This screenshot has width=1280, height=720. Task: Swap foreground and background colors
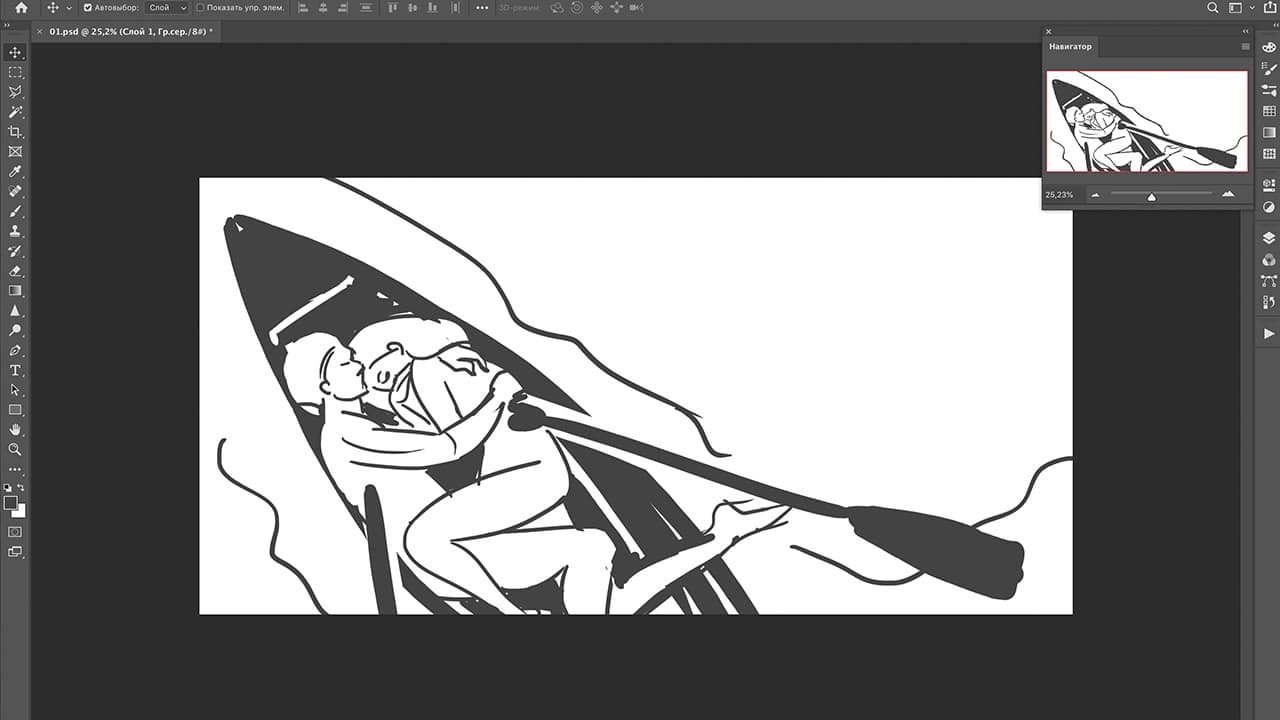21,488
